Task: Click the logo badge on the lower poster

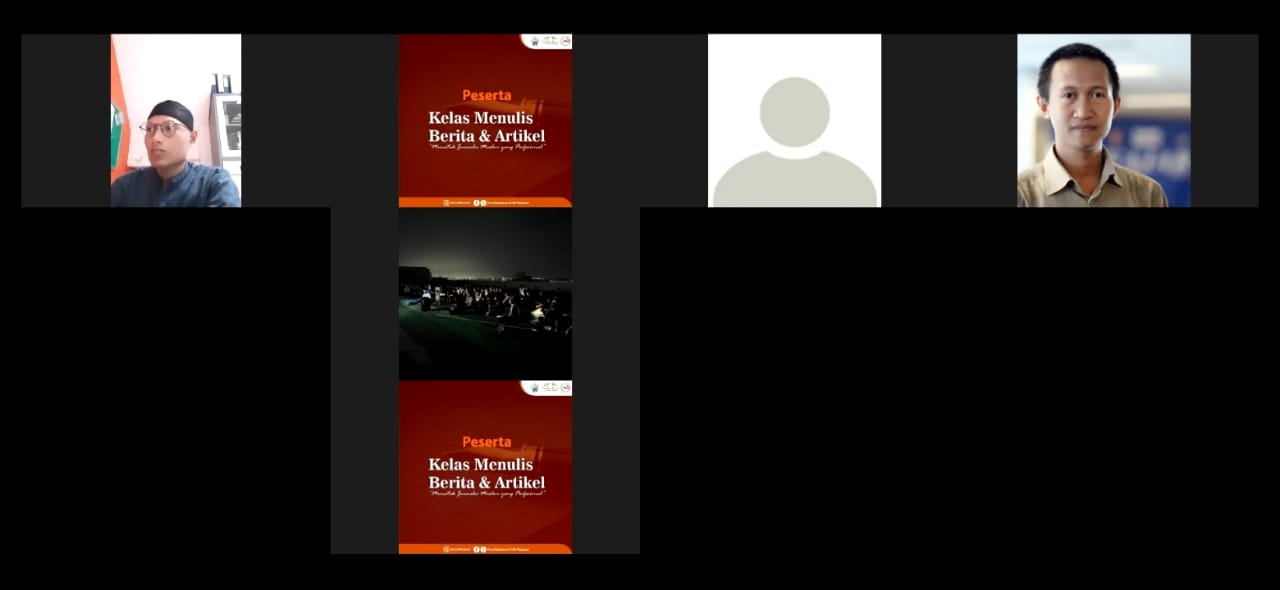Action: (x=546, y=387)
